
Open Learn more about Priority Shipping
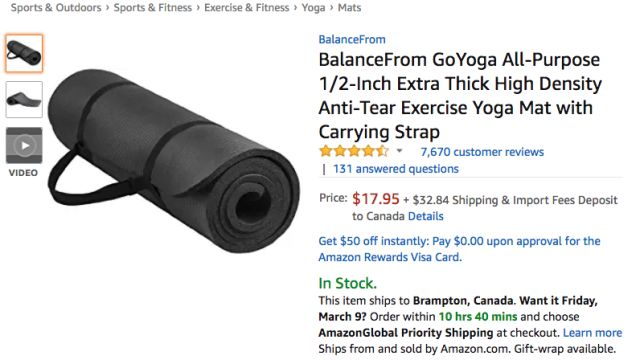click(592, 333)
